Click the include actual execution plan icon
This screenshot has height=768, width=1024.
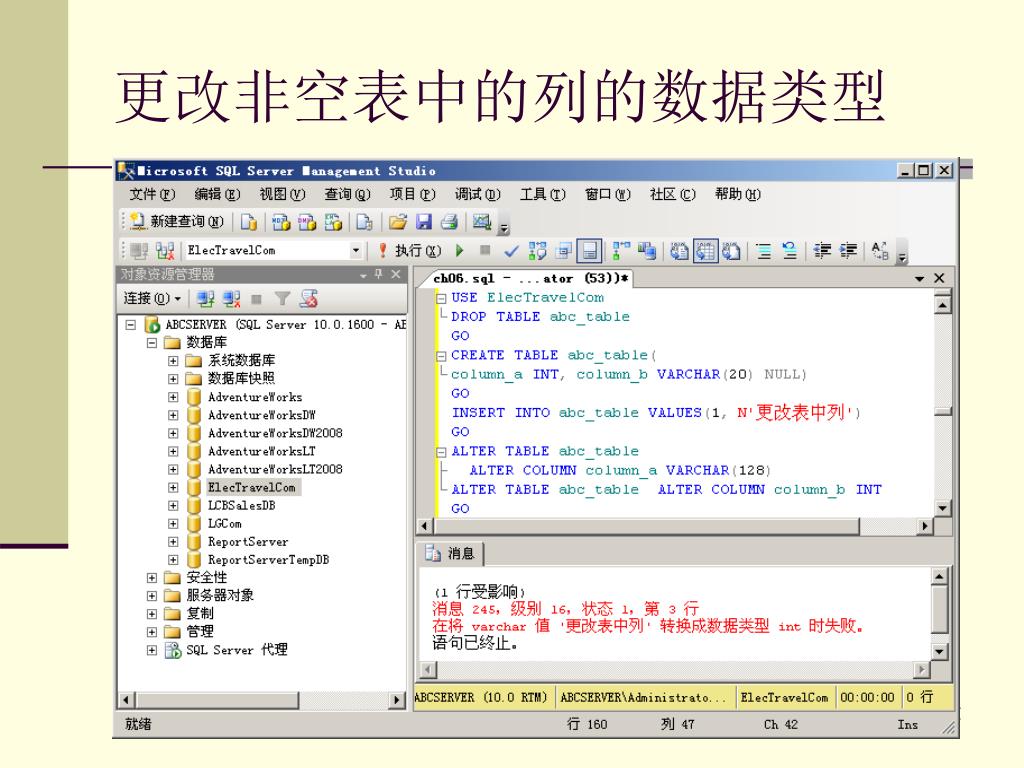tap(621, 251)
